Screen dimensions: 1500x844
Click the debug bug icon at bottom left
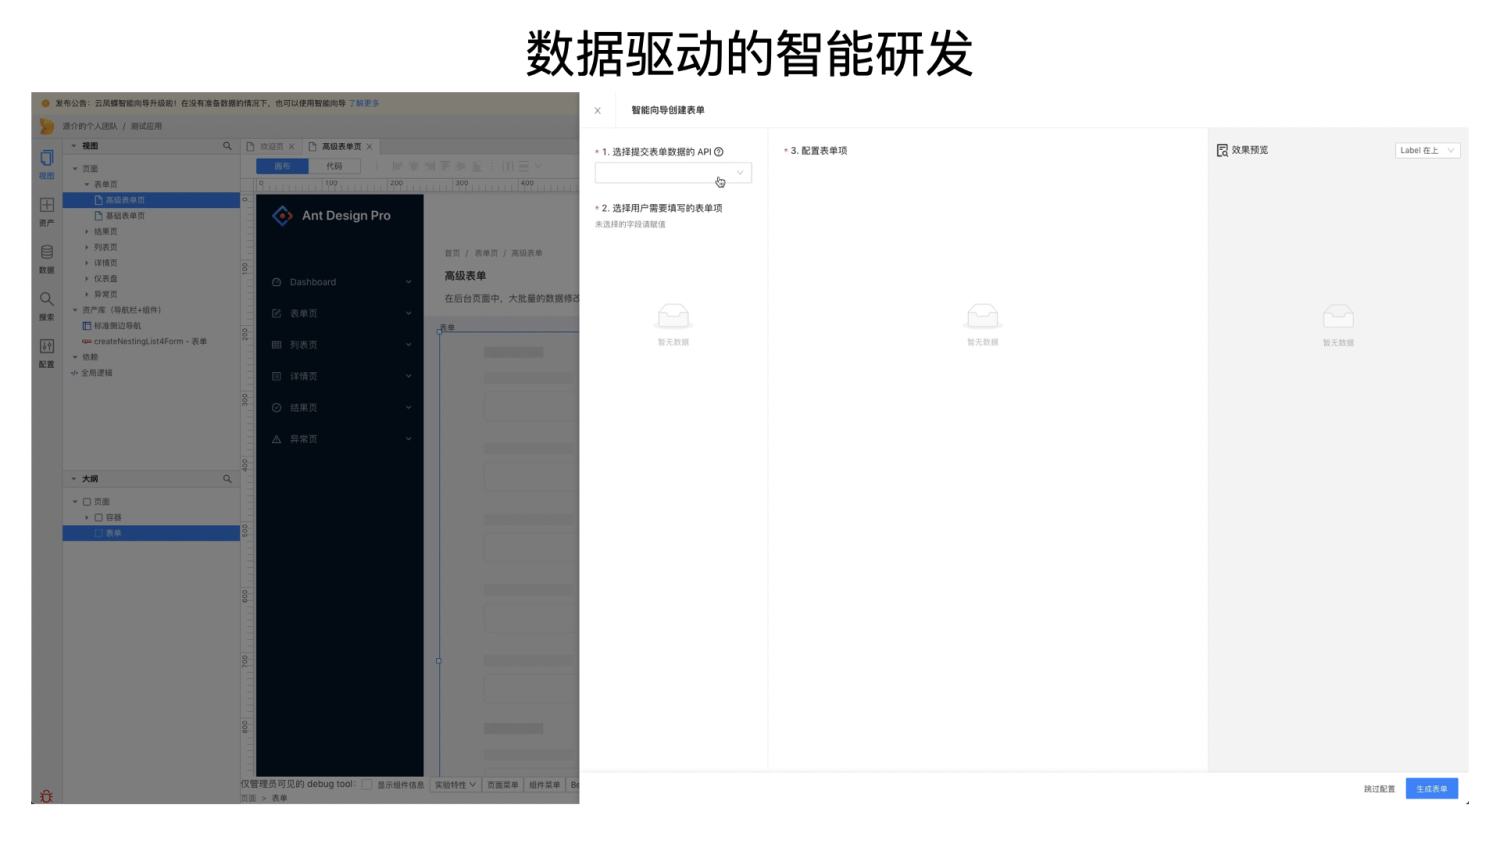tap(45, 797)
